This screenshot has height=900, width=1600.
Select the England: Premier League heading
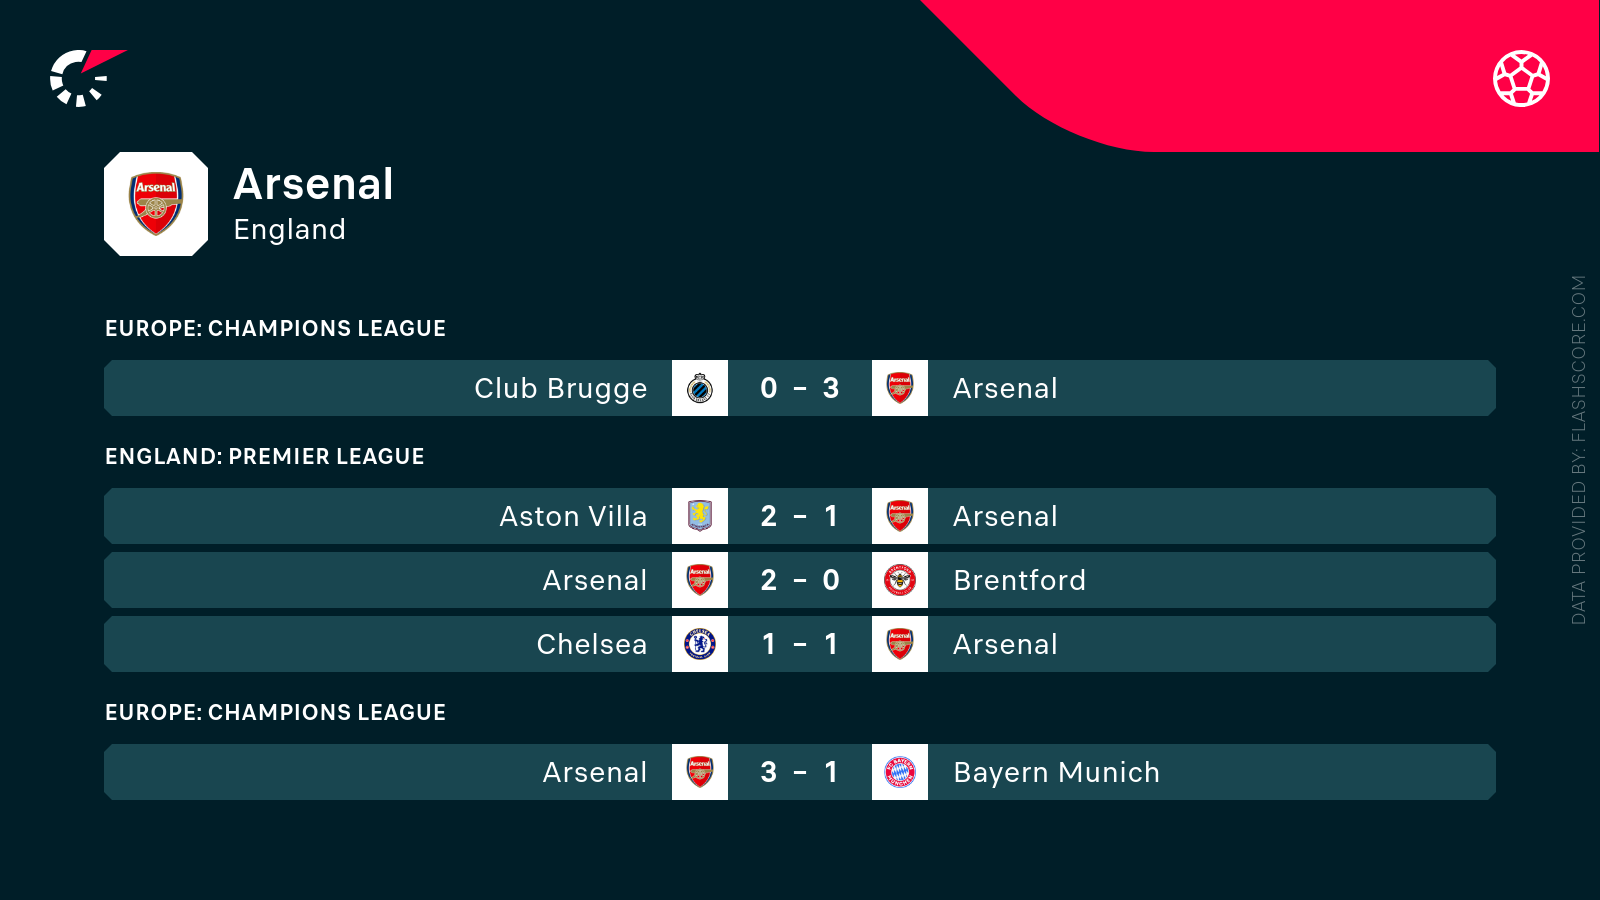click(265, 456)
